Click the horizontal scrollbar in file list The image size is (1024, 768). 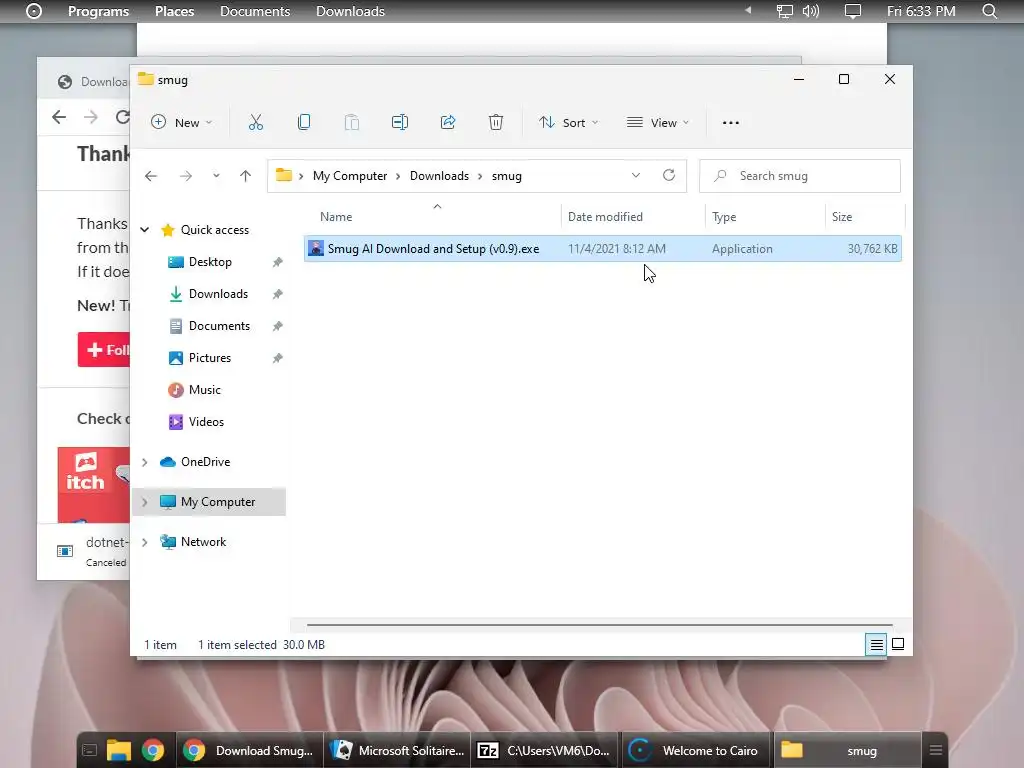(x=600, y=625)
